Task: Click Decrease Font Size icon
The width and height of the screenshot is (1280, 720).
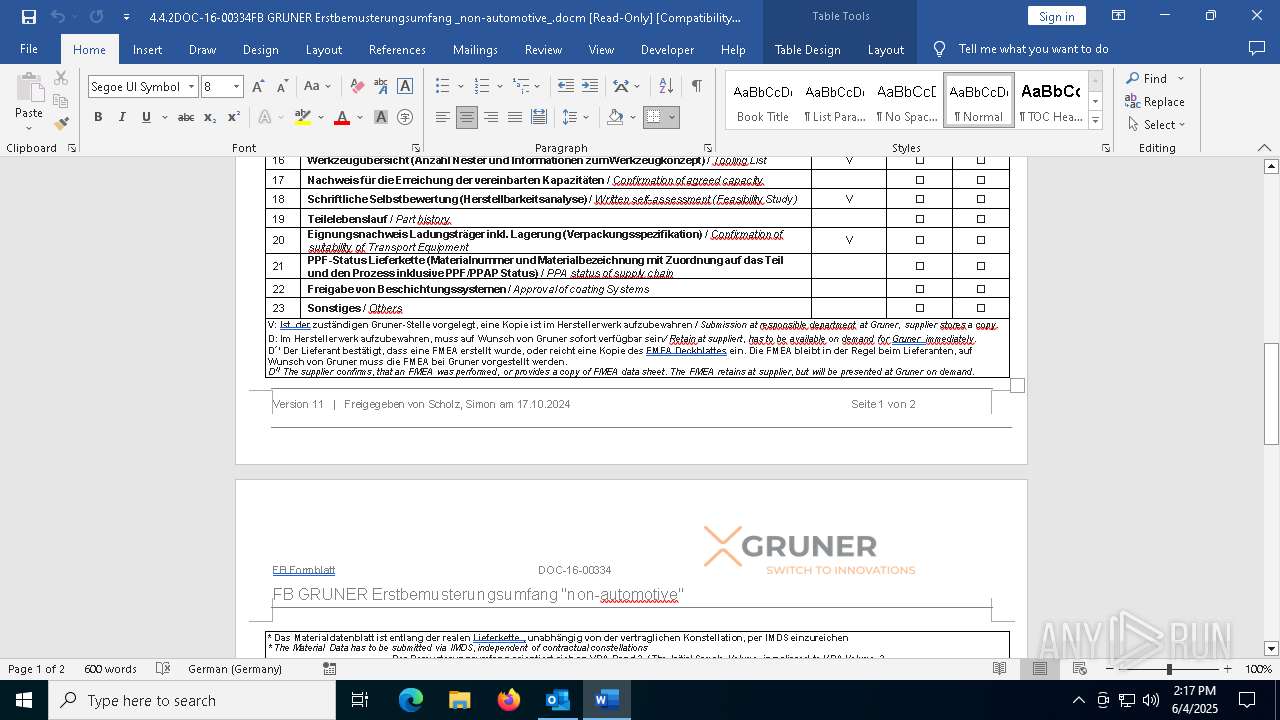Action: 282,87
